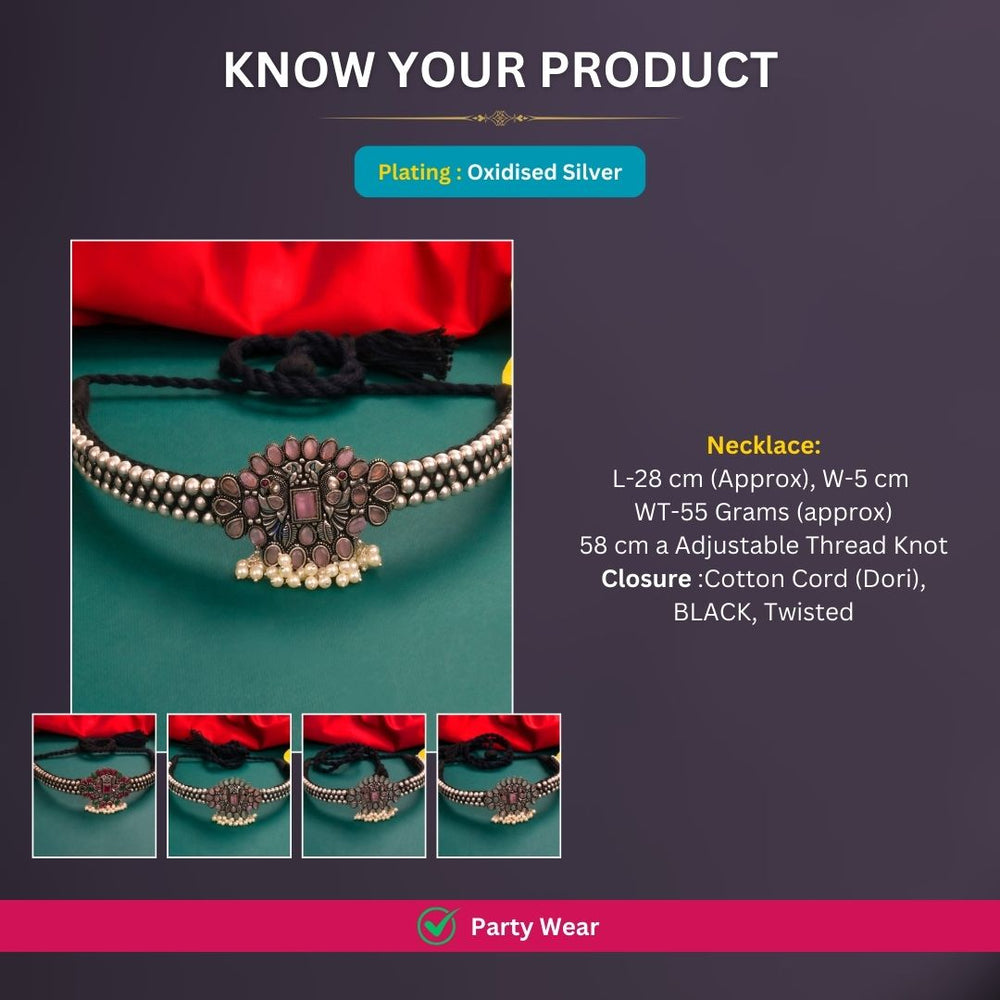Click the L-28 cm (Approx), W-5 cm line
This screenshot has height=1000, width=1000.
(x=760, y=478)
